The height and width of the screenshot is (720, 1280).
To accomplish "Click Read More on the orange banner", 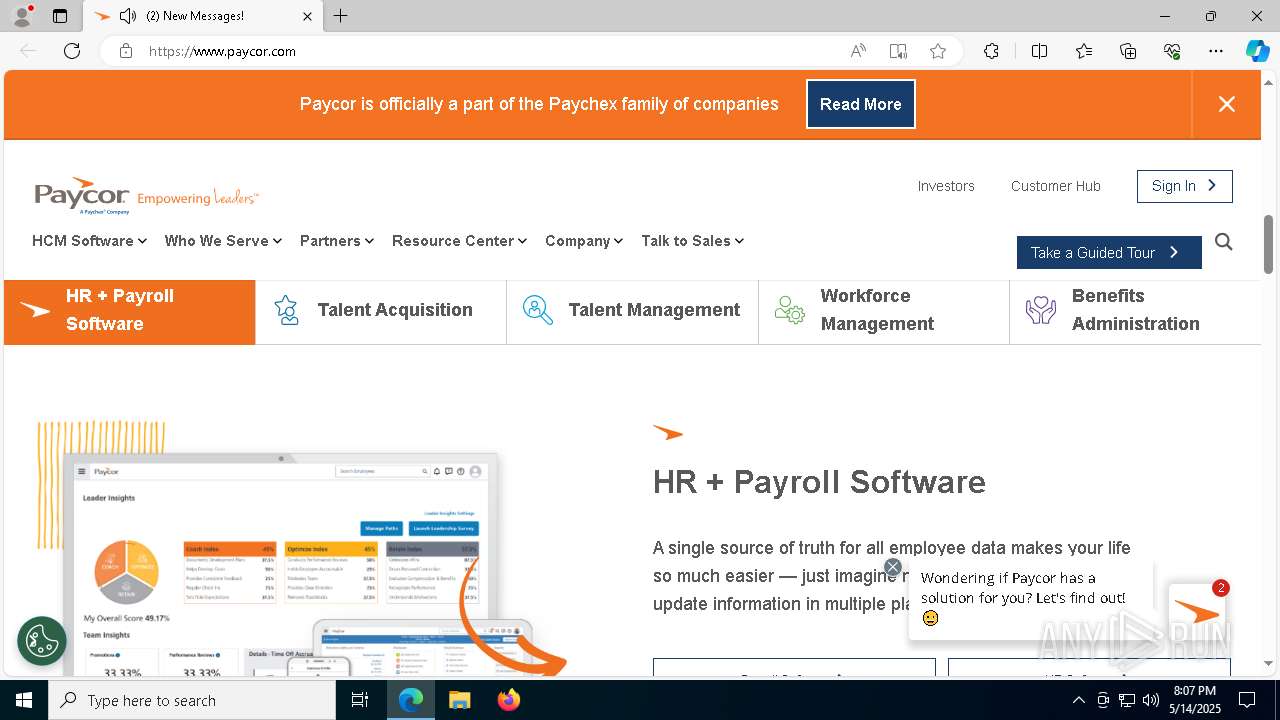I will click(x=861, y=104).
